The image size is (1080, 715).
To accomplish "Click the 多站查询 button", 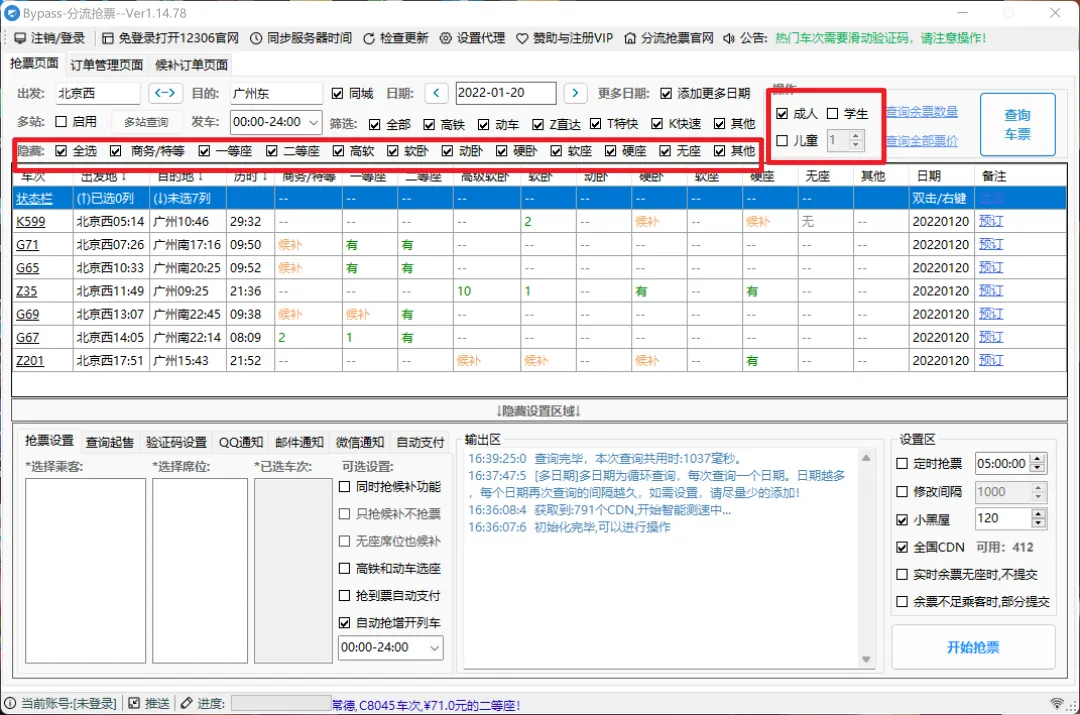I will pyautogui.click(x=146, y=122).
